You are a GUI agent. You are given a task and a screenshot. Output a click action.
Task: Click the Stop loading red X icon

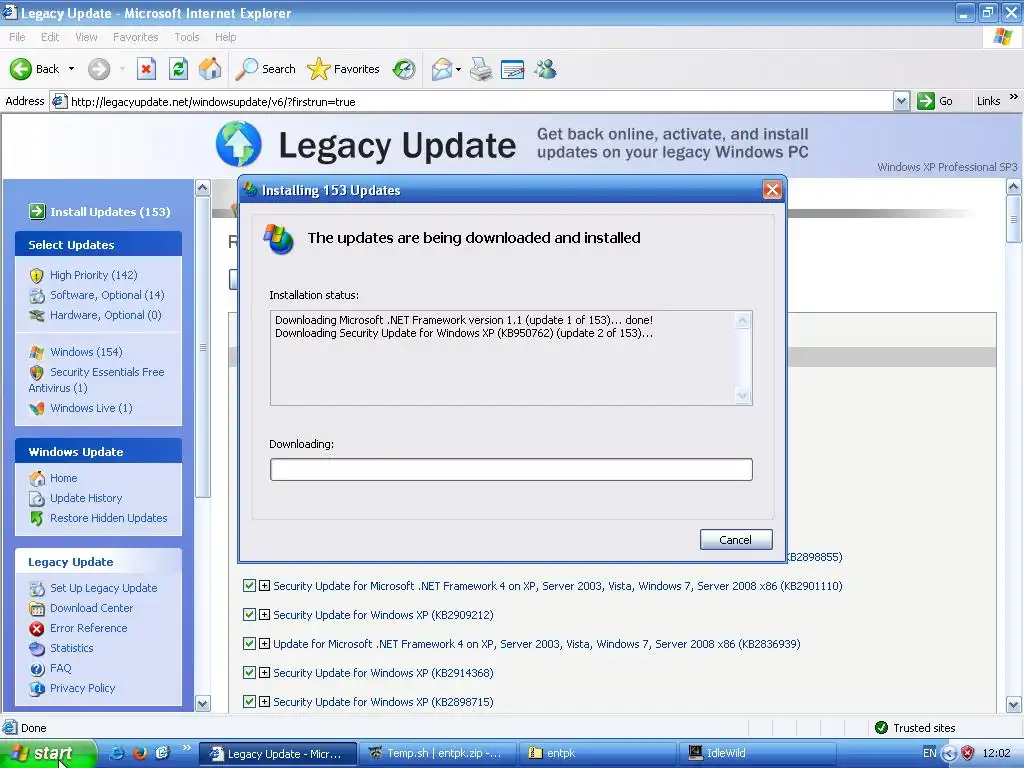click(146, 69)
